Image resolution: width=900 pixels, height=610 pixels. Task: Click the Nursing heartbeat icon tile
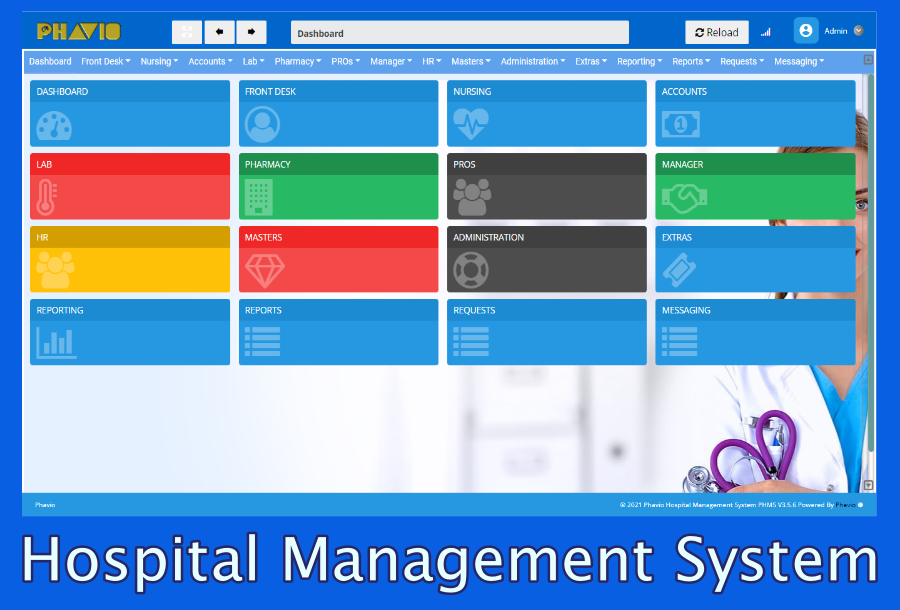click(471, 125)
